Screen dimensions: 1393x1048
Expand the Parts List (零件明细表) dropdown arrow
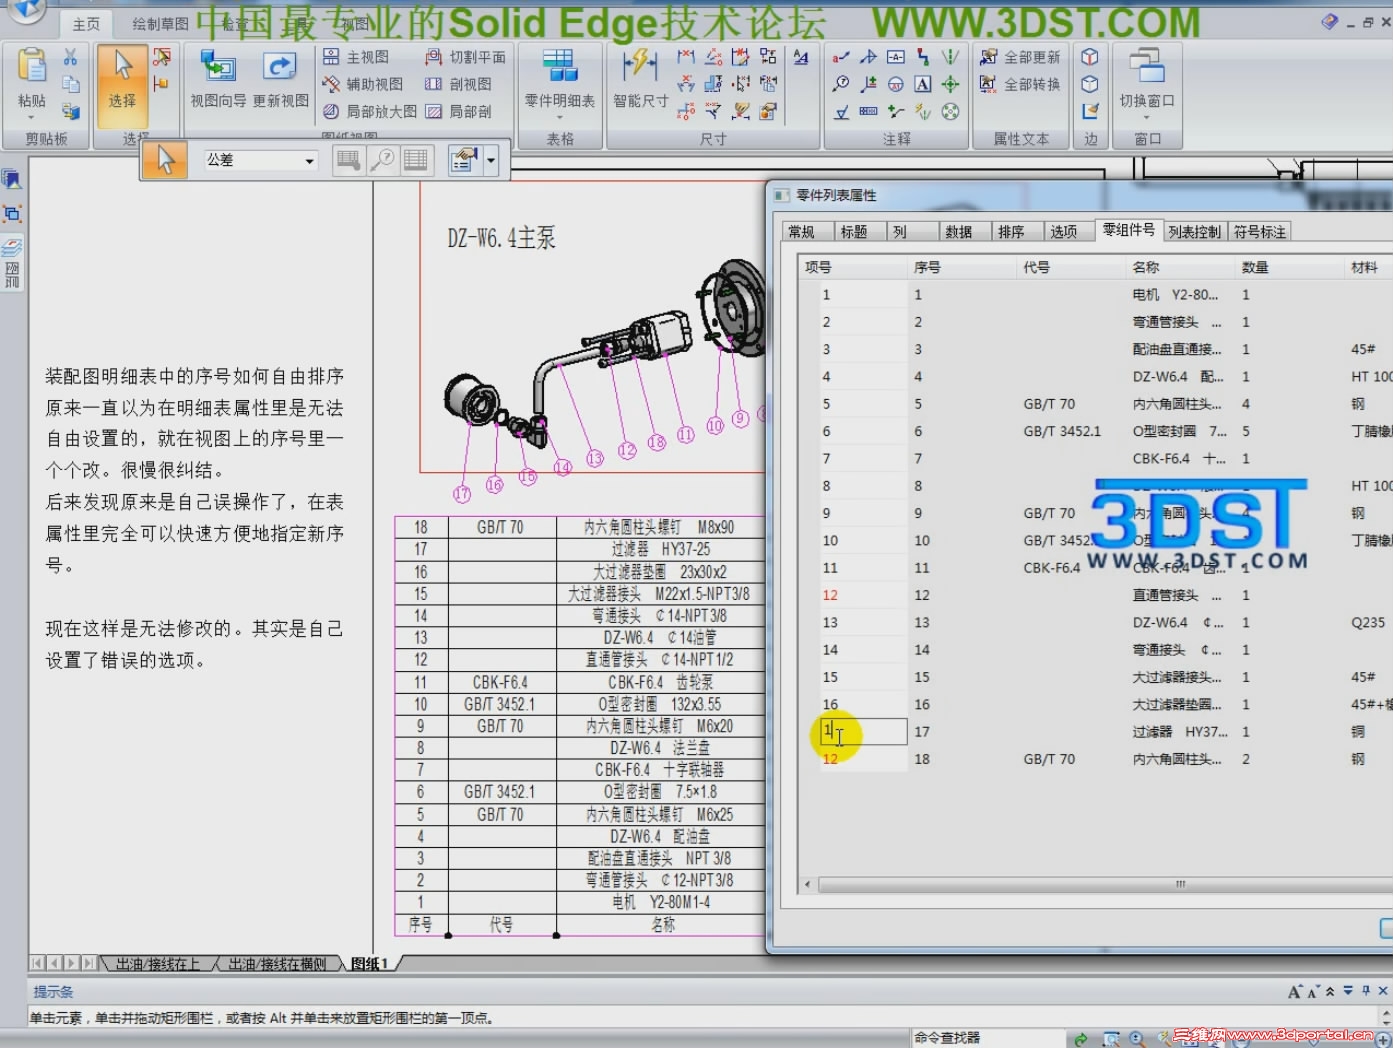click(560, 118)
